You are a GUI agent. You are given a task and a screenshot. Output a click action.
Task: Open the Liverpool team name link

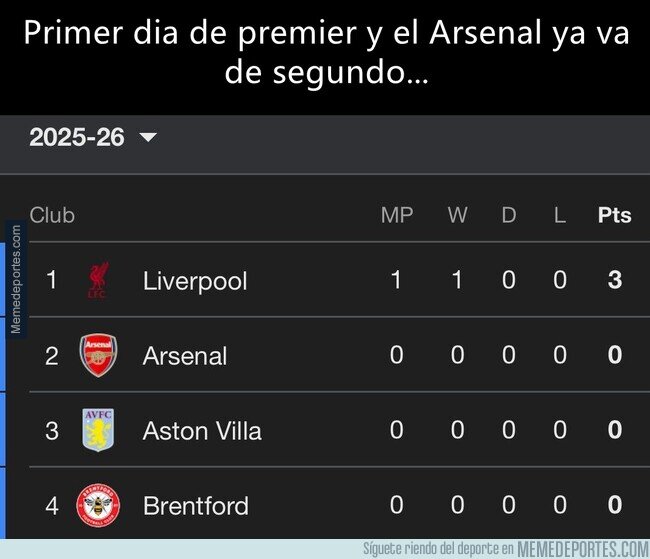click(195, 281)
